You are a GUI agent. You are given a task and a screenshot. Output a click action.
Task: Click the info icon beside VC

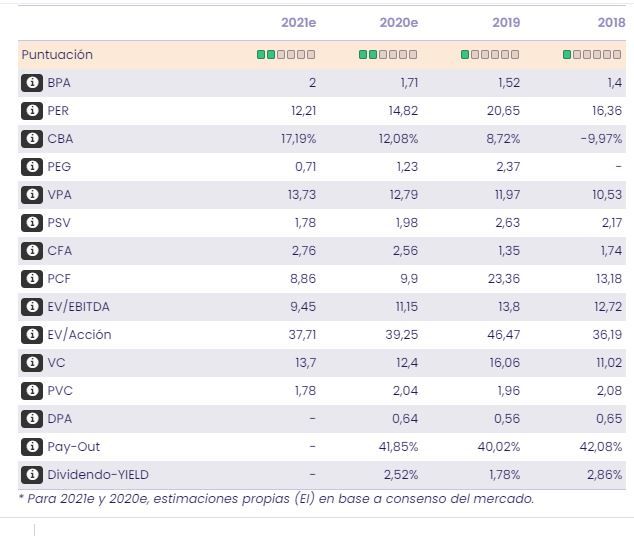pos(32,363)
